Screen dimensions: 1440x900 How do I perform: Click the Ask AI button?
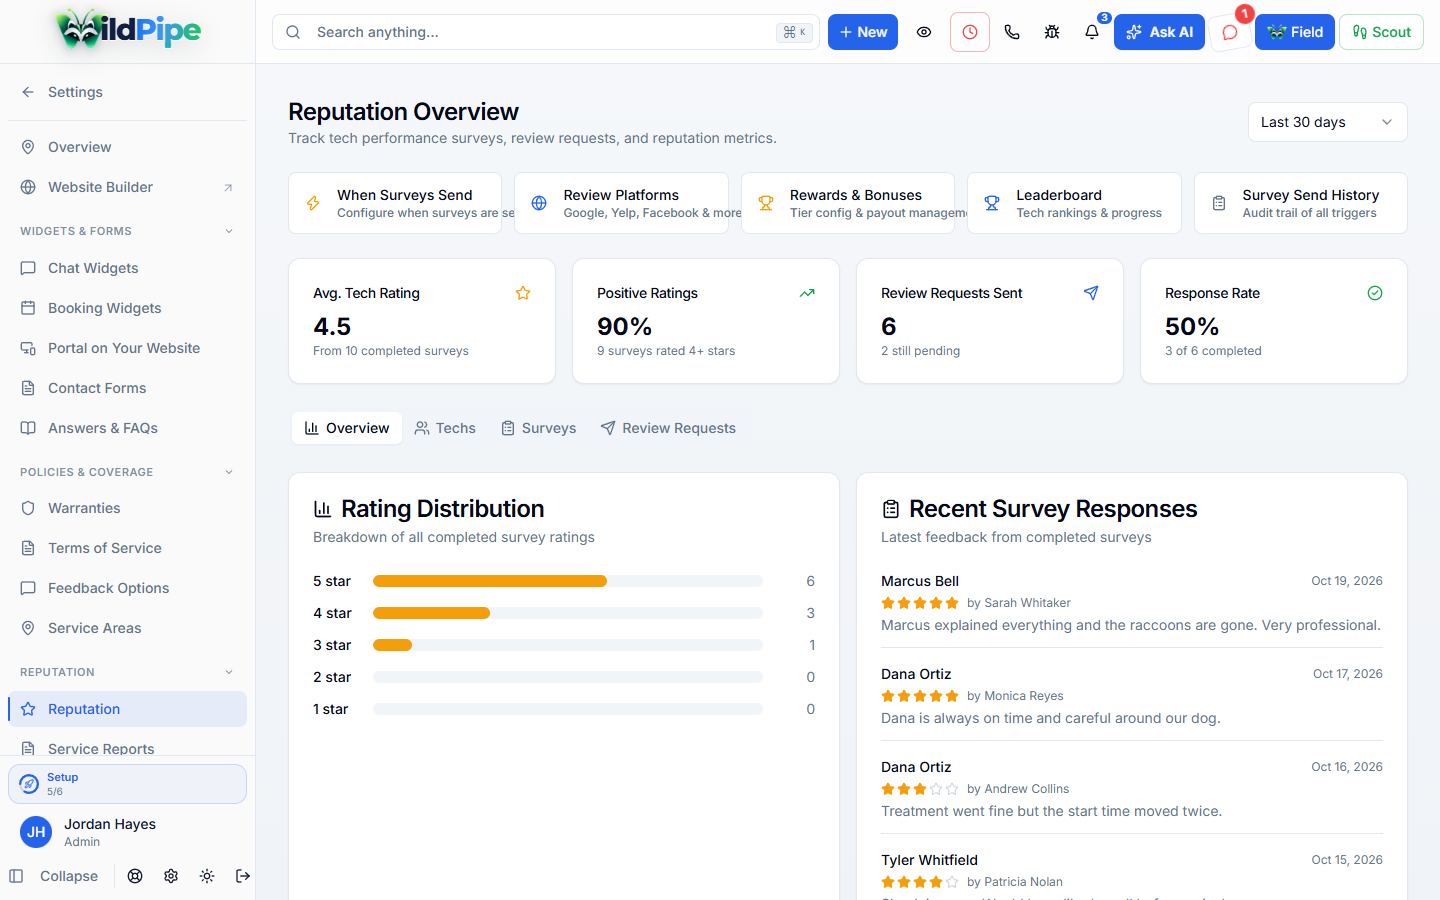click(x=1159, y=32)
